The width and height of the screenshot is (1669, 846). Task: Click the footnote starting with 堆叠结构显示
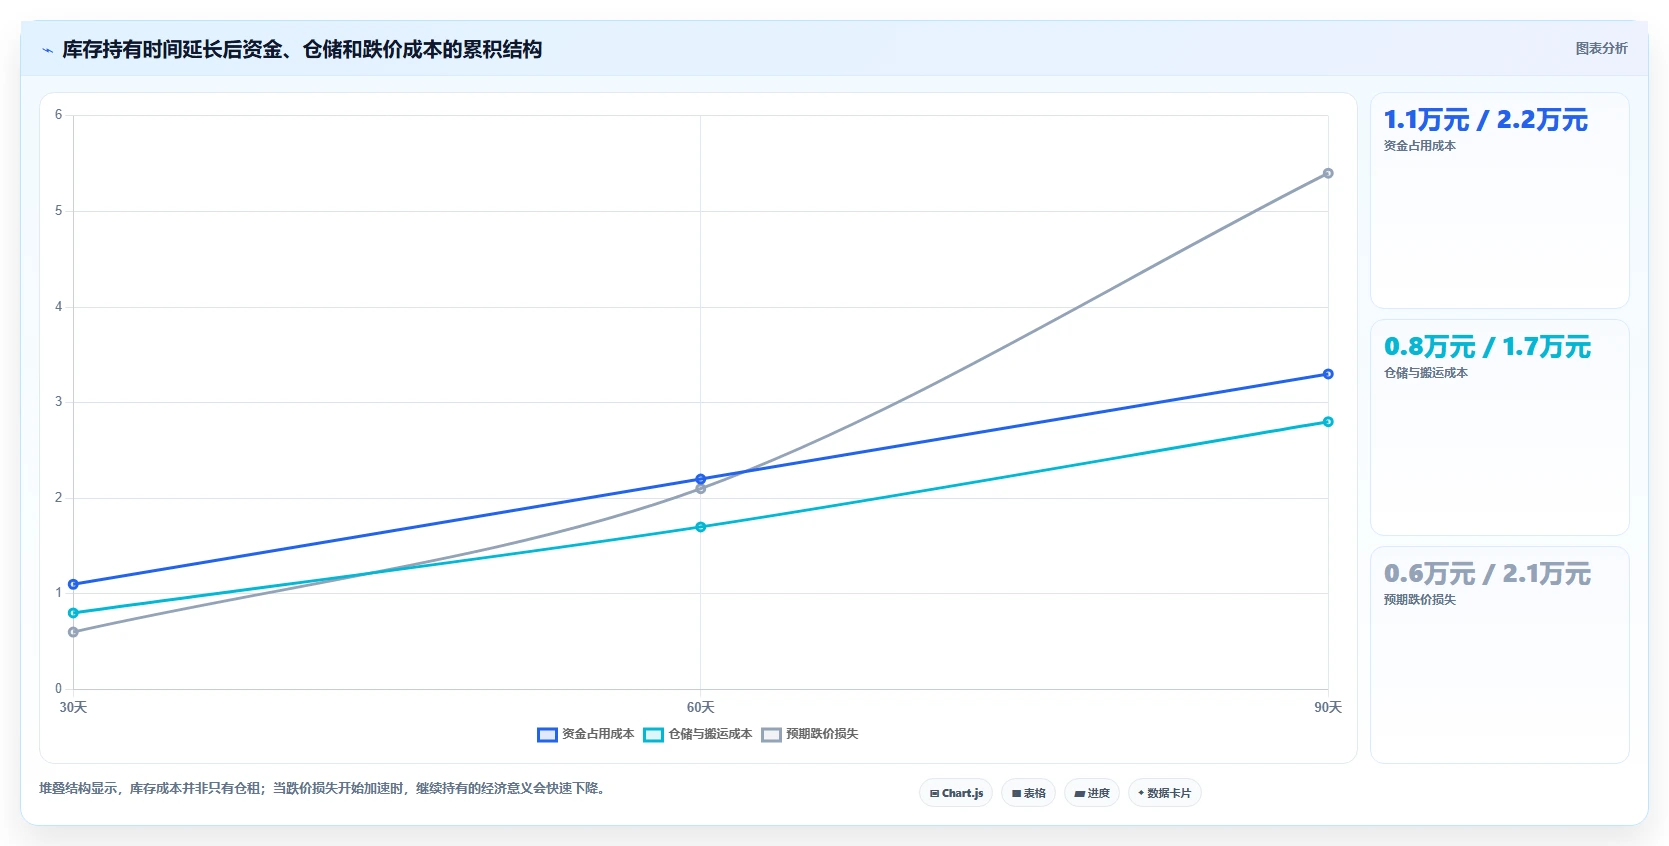click(324, 788)
